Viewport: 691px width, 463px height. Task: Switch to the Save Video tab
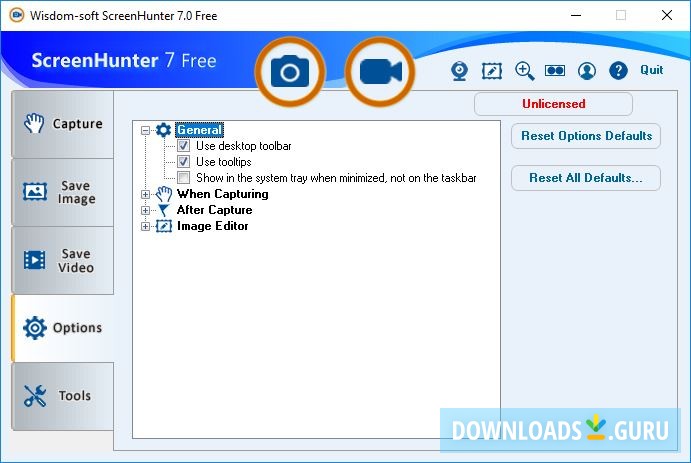pyautogui.click(x=63, y=260)
